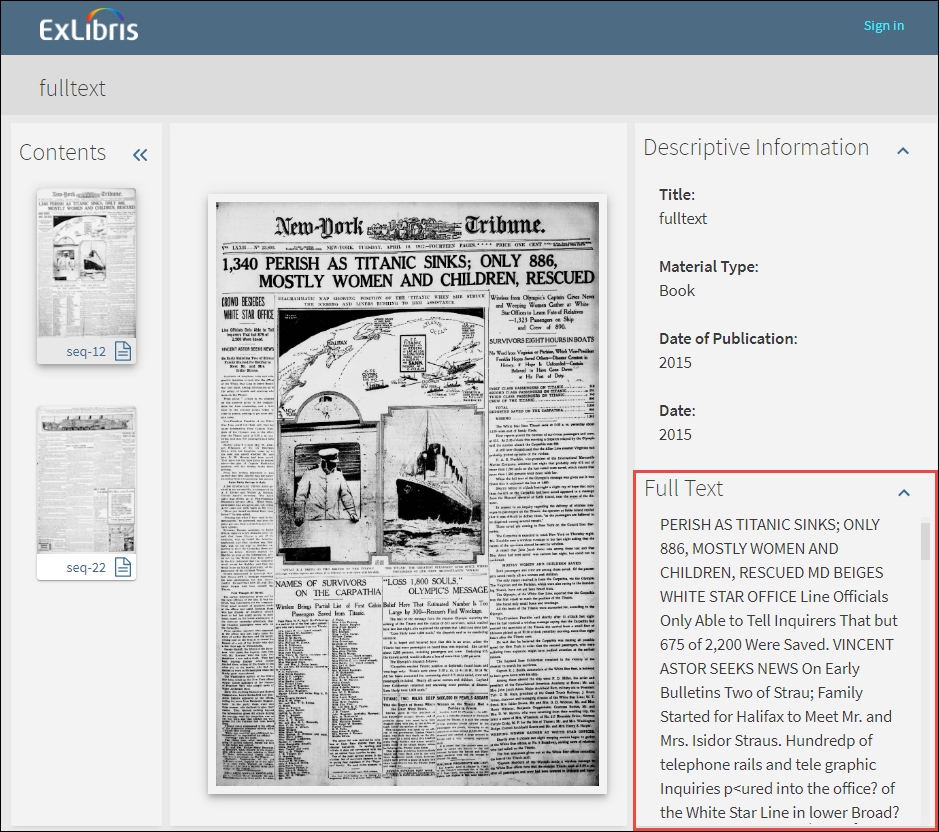Click the Full Text scrollbar thumb
Image resolution: width=939 pixels, height=832 pixels.
point(925,541)
